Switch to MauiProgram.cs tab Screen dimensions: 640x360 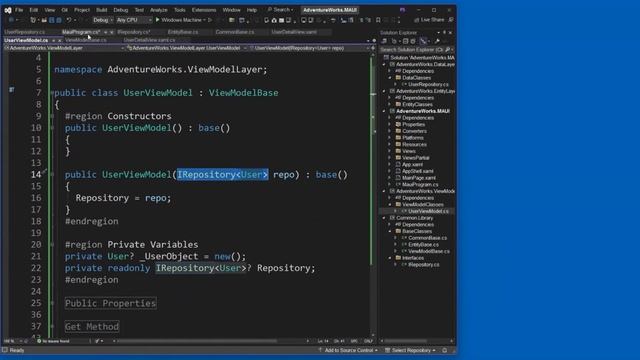80,32
